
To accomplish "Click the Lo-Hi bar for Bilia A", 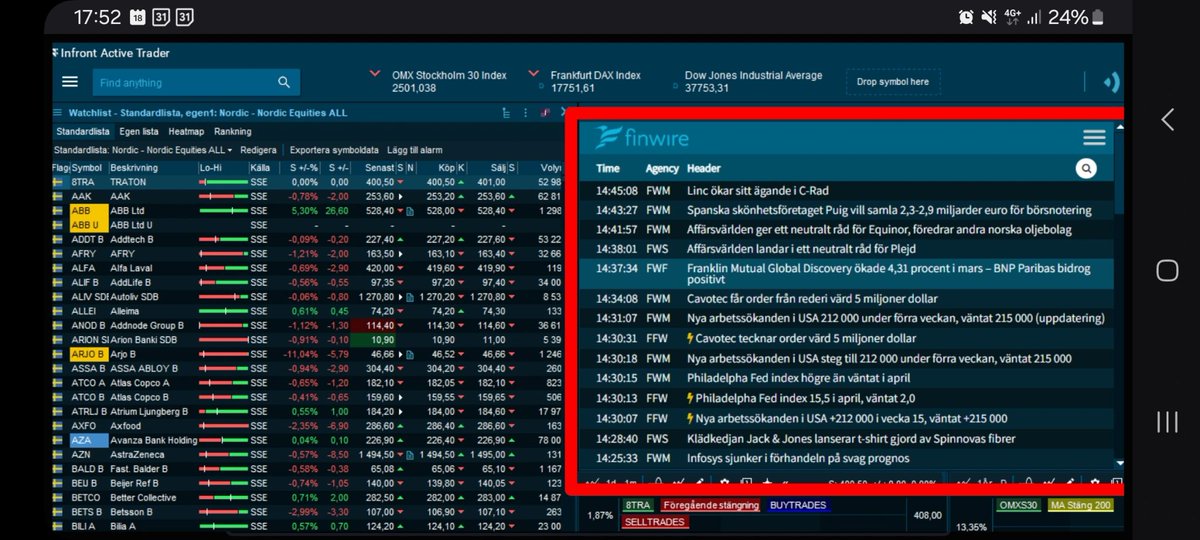I will pos(224,526).
